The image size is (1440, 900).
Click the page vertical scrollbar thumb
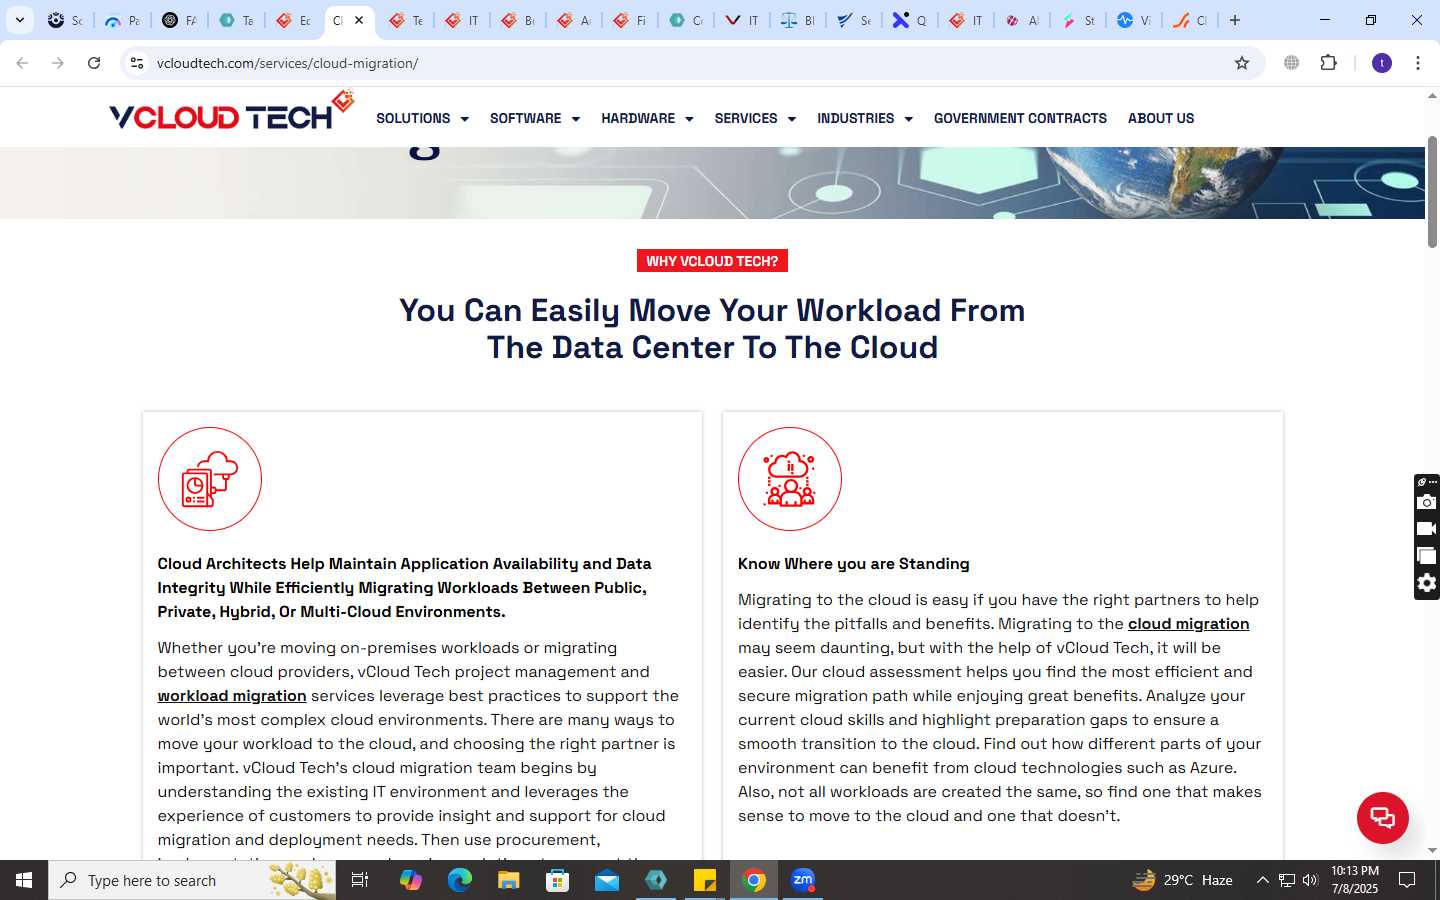click(x=1432, y=190)
